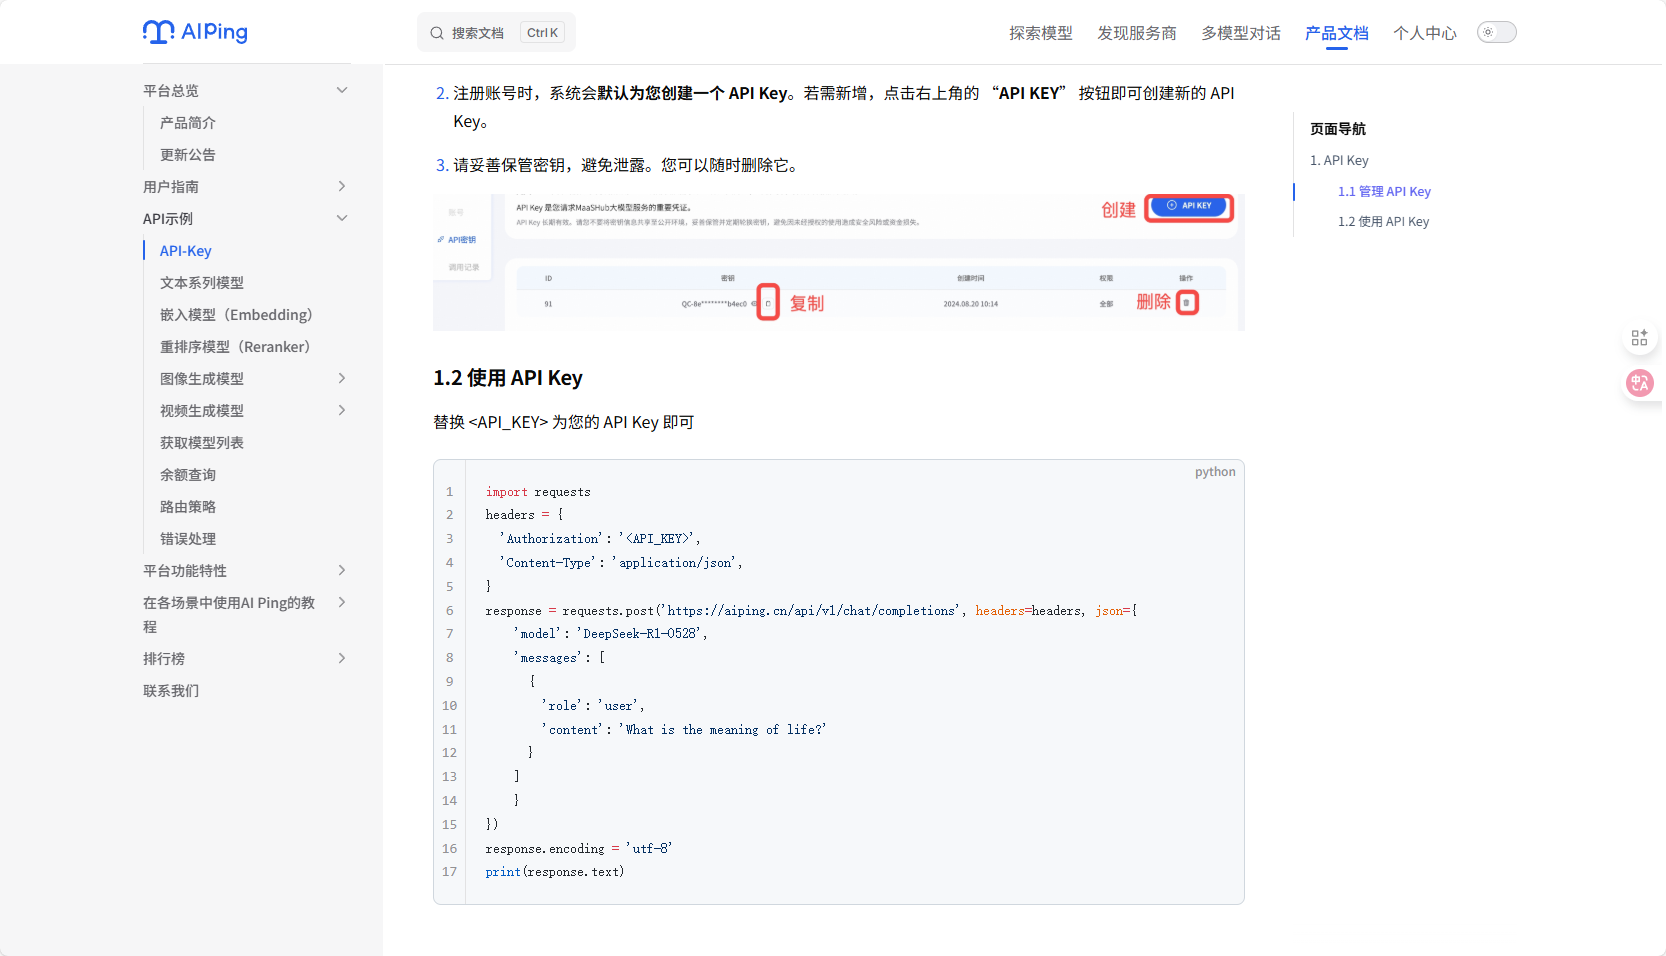1666x956 pixels.
Task: Expand the 图像生成模型 sidebar section
Action: click(x=342, y=378)
